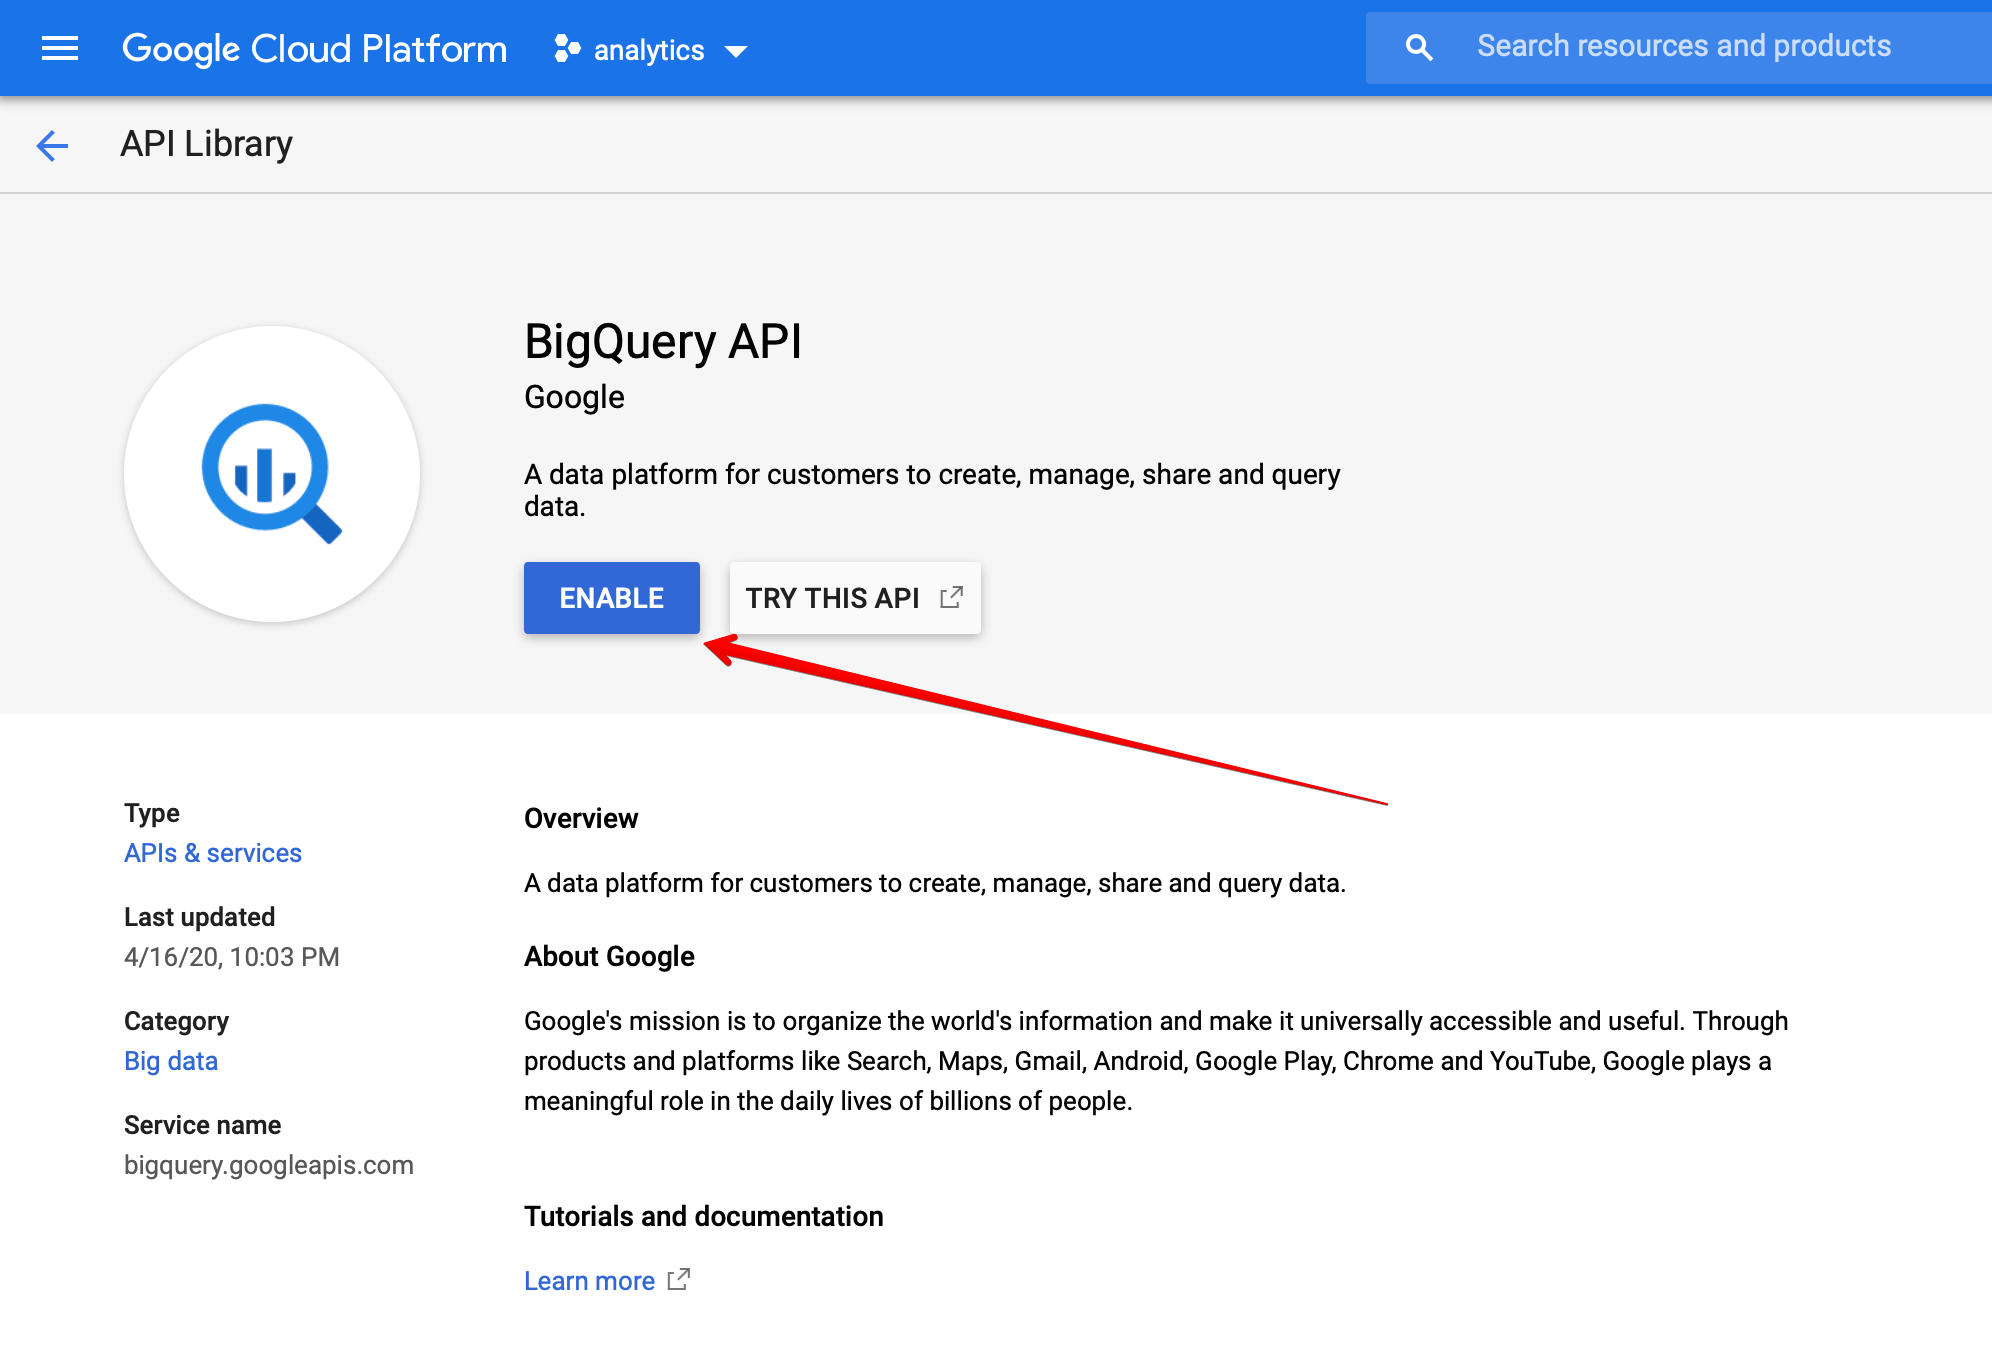Click the external link icon on TRY THIS API
The image size is (1992, 1362).
click(952, 597)
